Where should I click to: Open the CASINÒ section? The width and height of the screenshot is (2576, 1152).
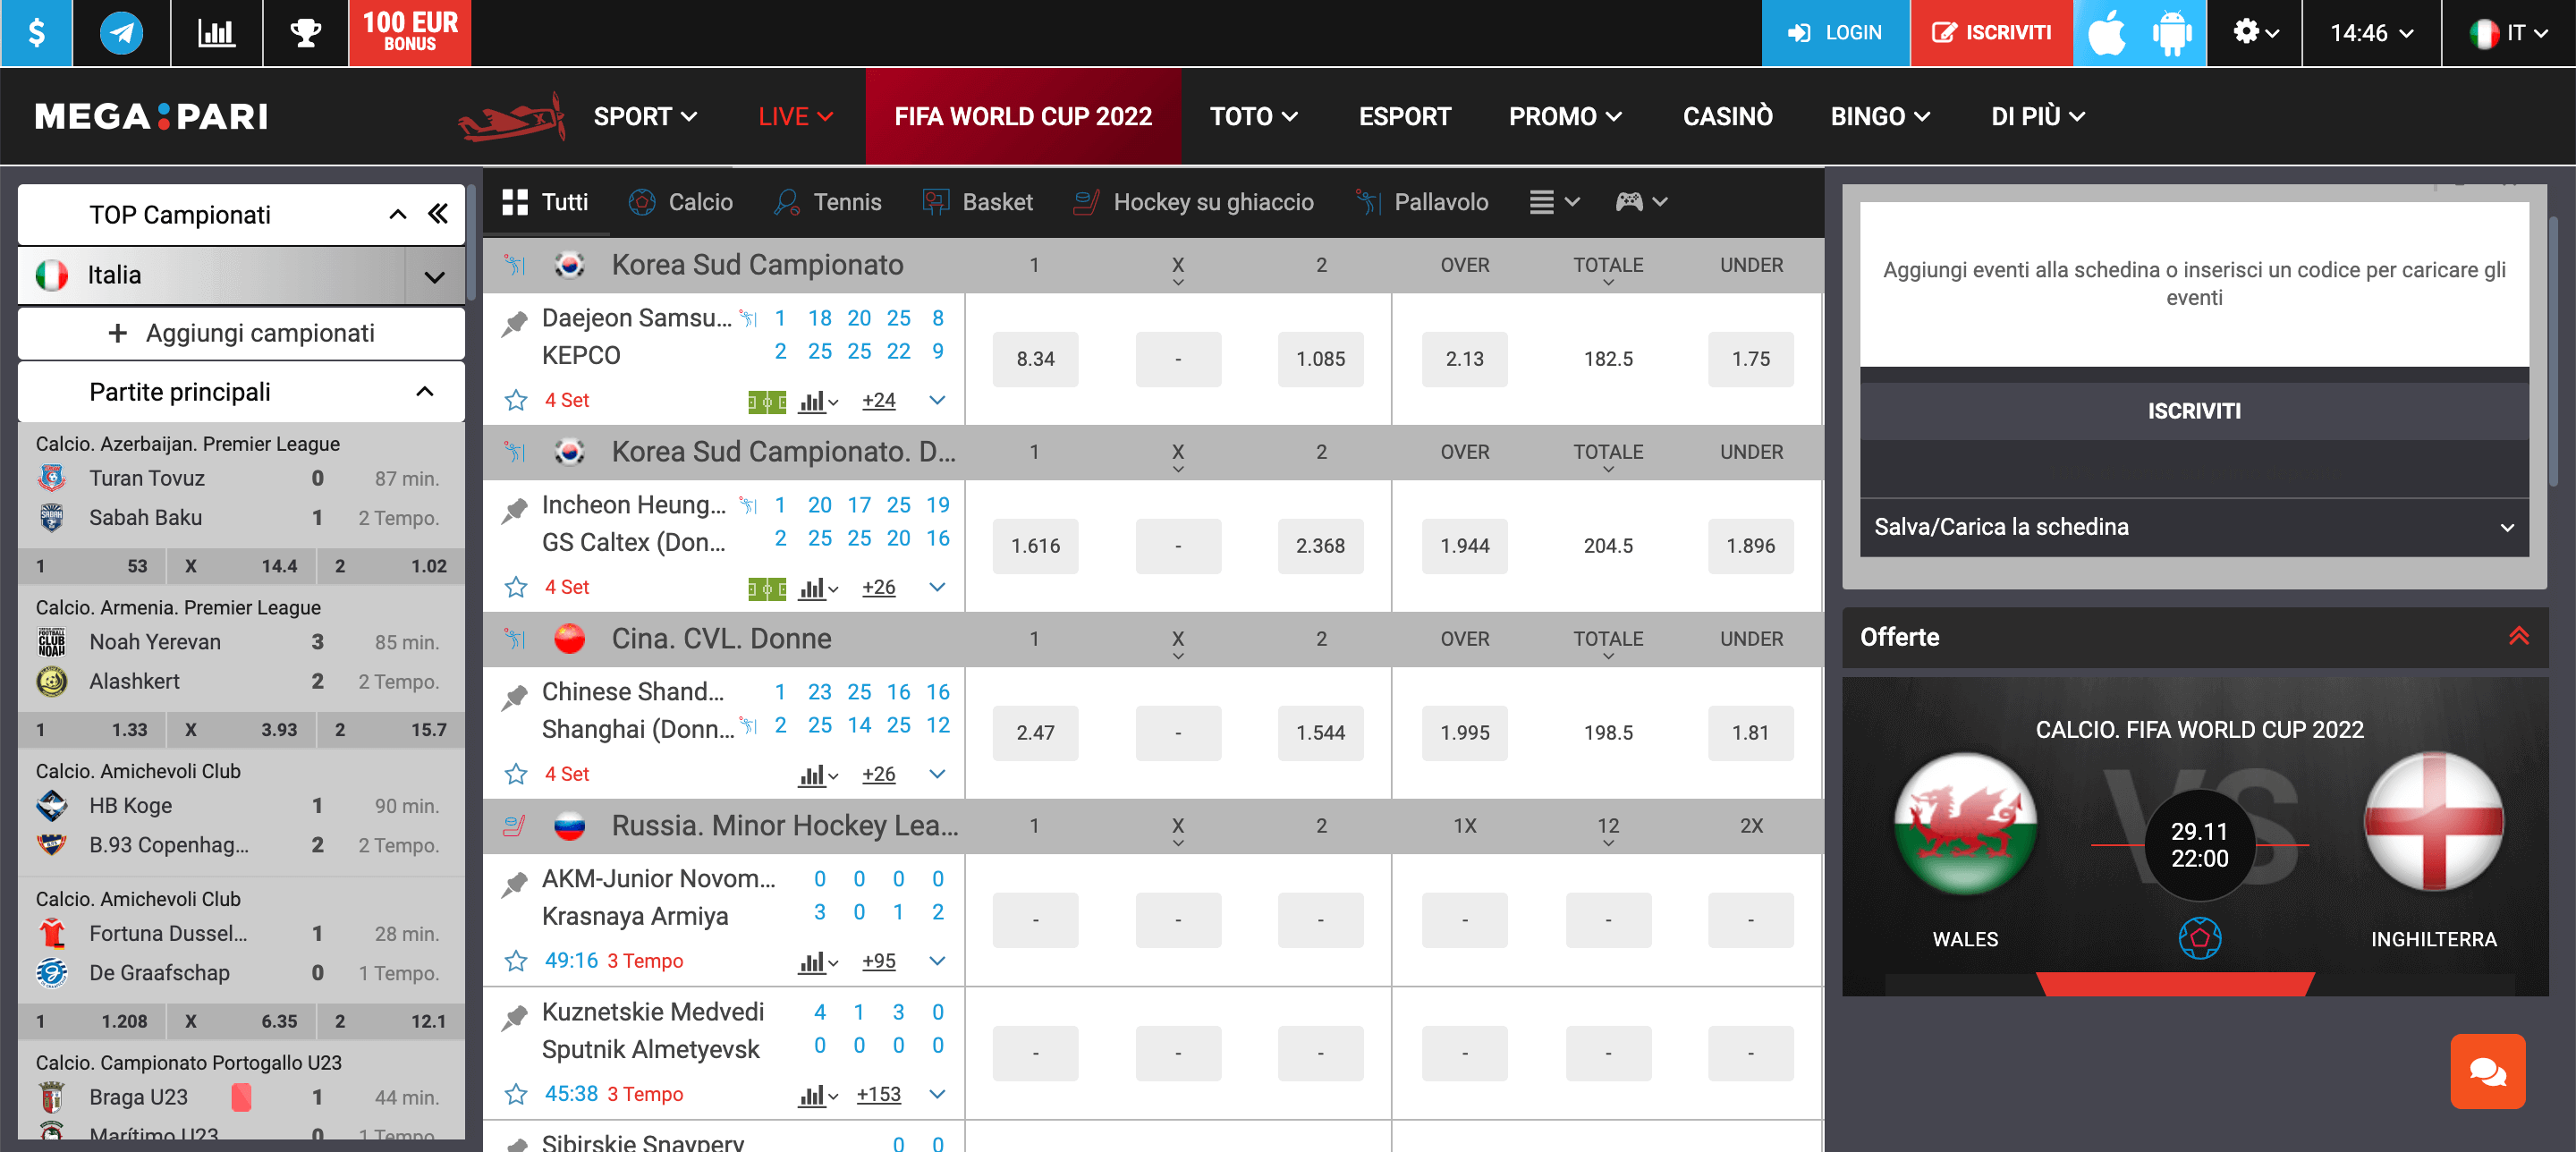coord(1727,117)
